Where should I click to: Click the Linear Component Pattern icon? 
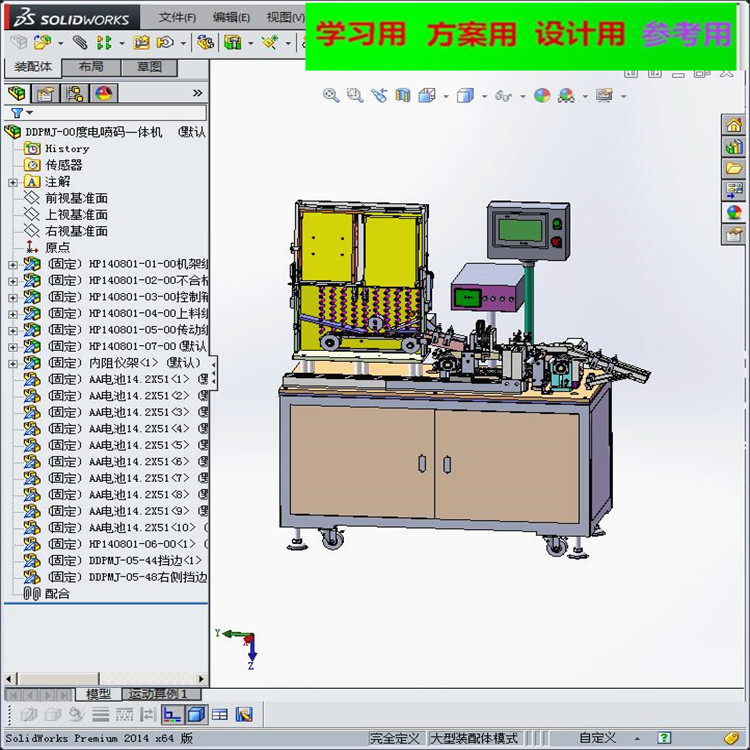pos(104,43)
